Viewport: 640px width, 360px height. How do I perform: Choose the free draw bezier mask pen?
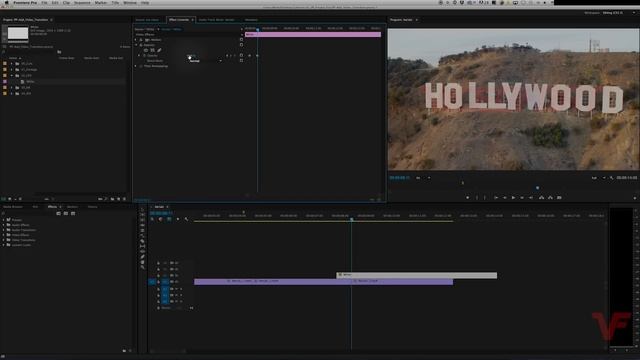pos(159,50)
